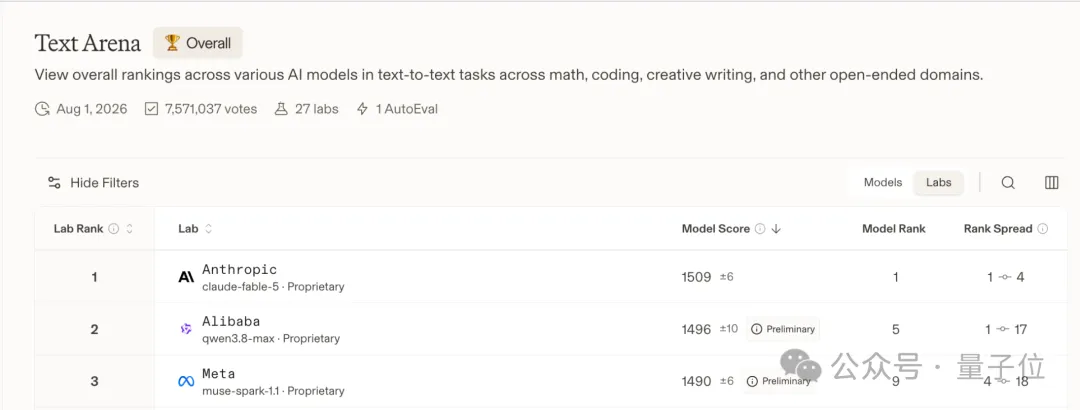Click the Model Rank column header

[x=893, y=229]
